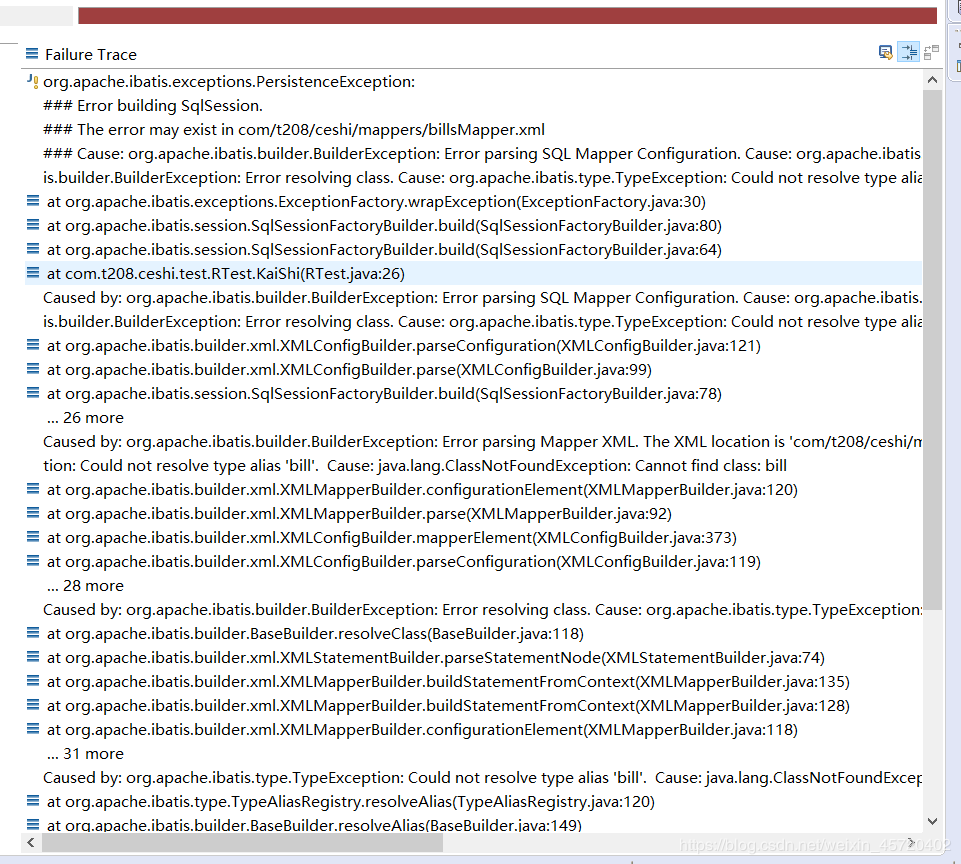Click the Failure Trace header icon
Viewport: 961px width, 864px height.
point(32,54)
